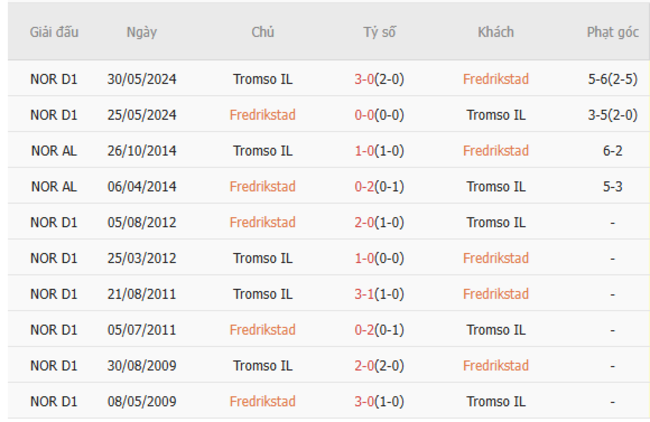Open the 1-0 score of 25/03/2012 match
This screenshot has height=422, width=650.
tap(366, 258)
